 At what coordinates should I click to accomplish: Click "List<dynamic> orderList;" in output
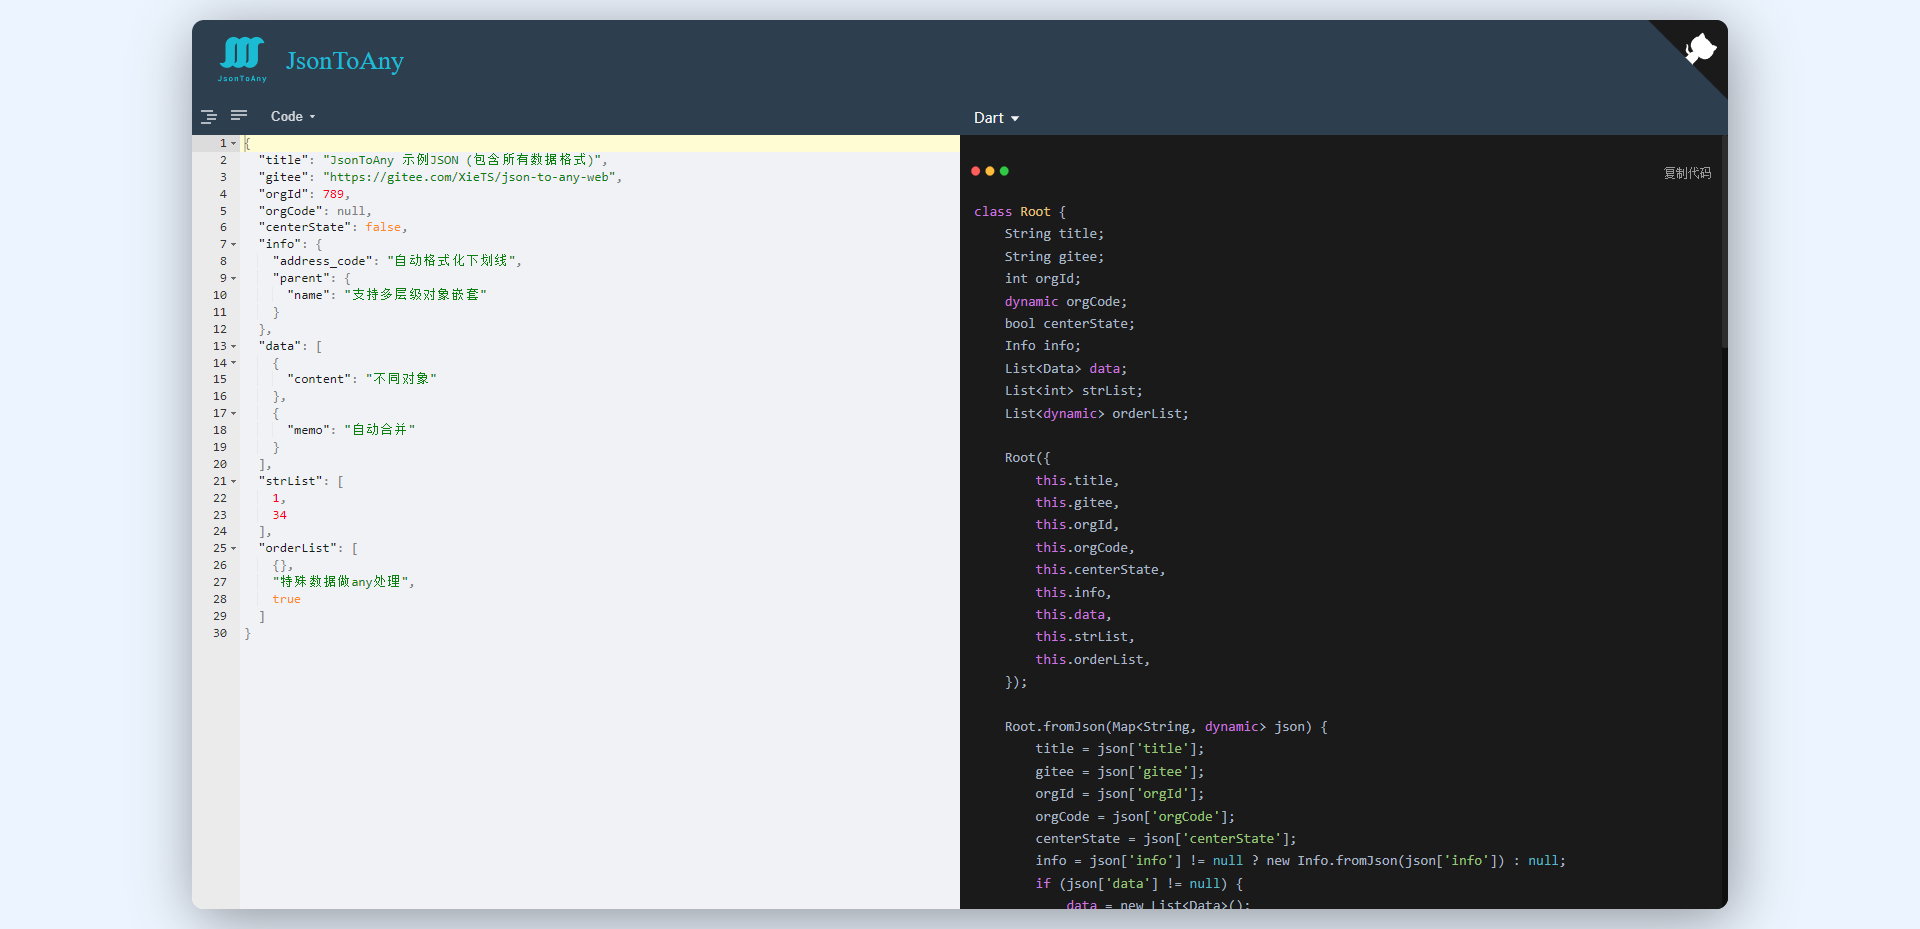(1097, 414)
